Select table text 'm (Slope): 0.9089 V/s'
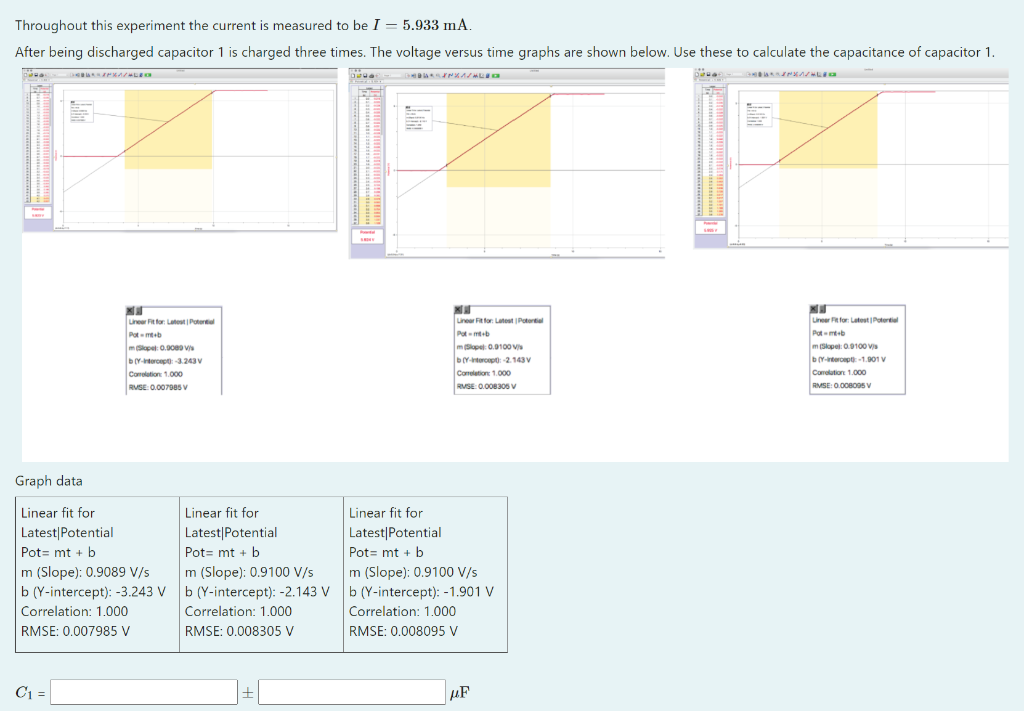 85,572
